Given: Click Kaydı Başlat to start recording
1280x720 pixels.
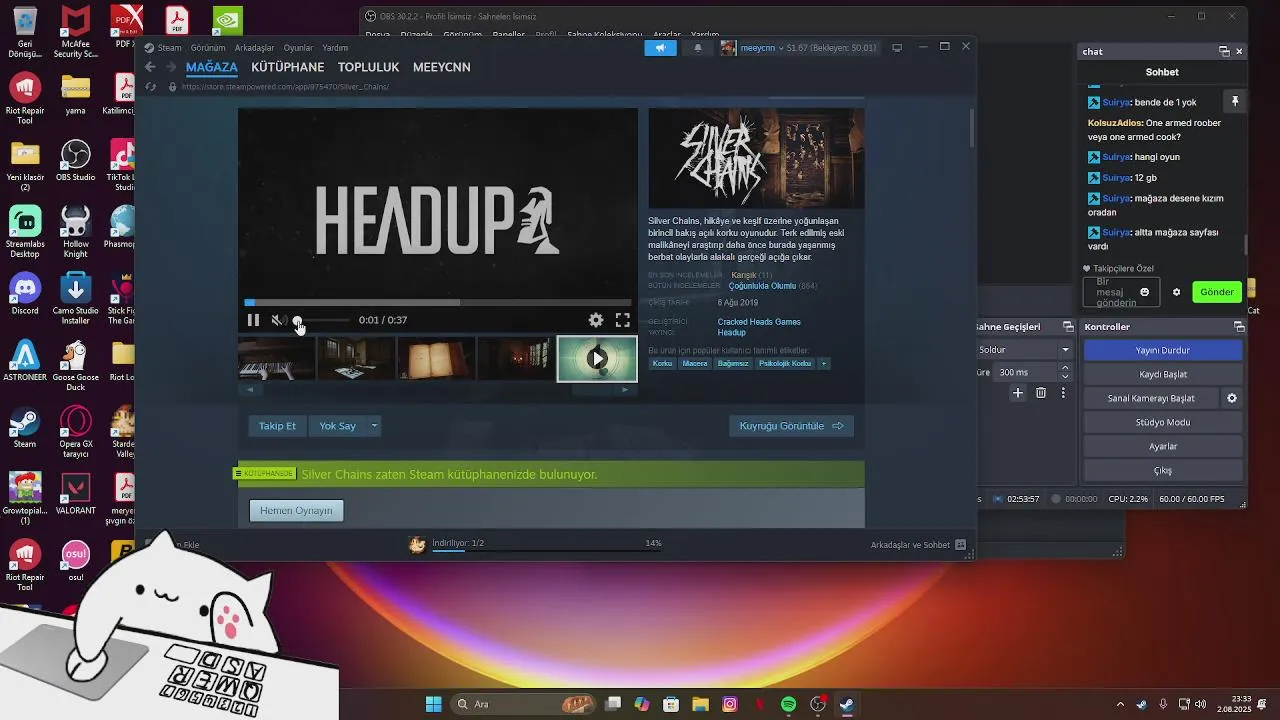Looking at the screenshot, I should 1163,374.
